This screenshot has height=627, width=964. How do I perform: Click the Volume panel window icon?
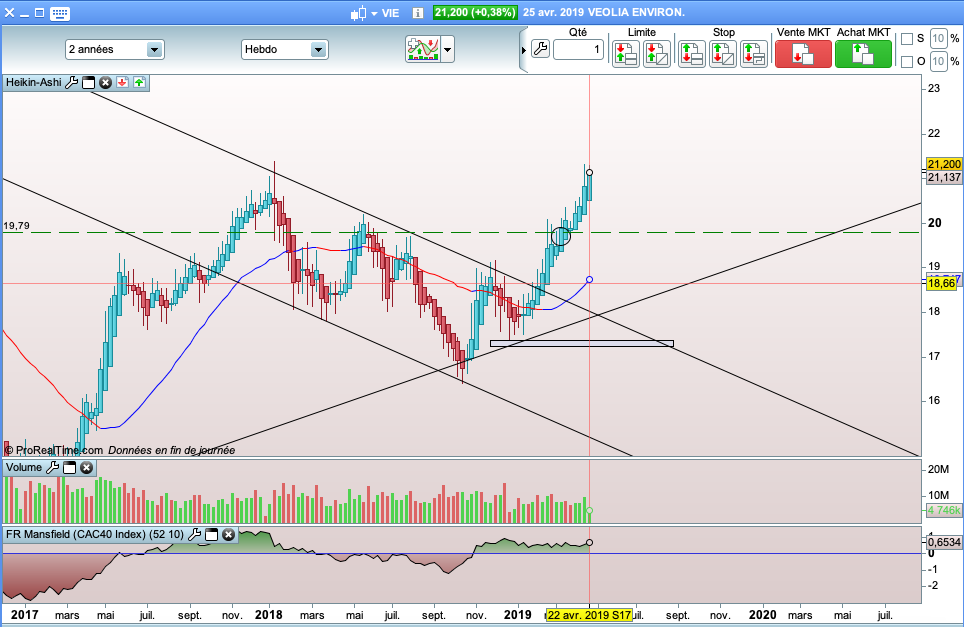(x=69, y=468)
